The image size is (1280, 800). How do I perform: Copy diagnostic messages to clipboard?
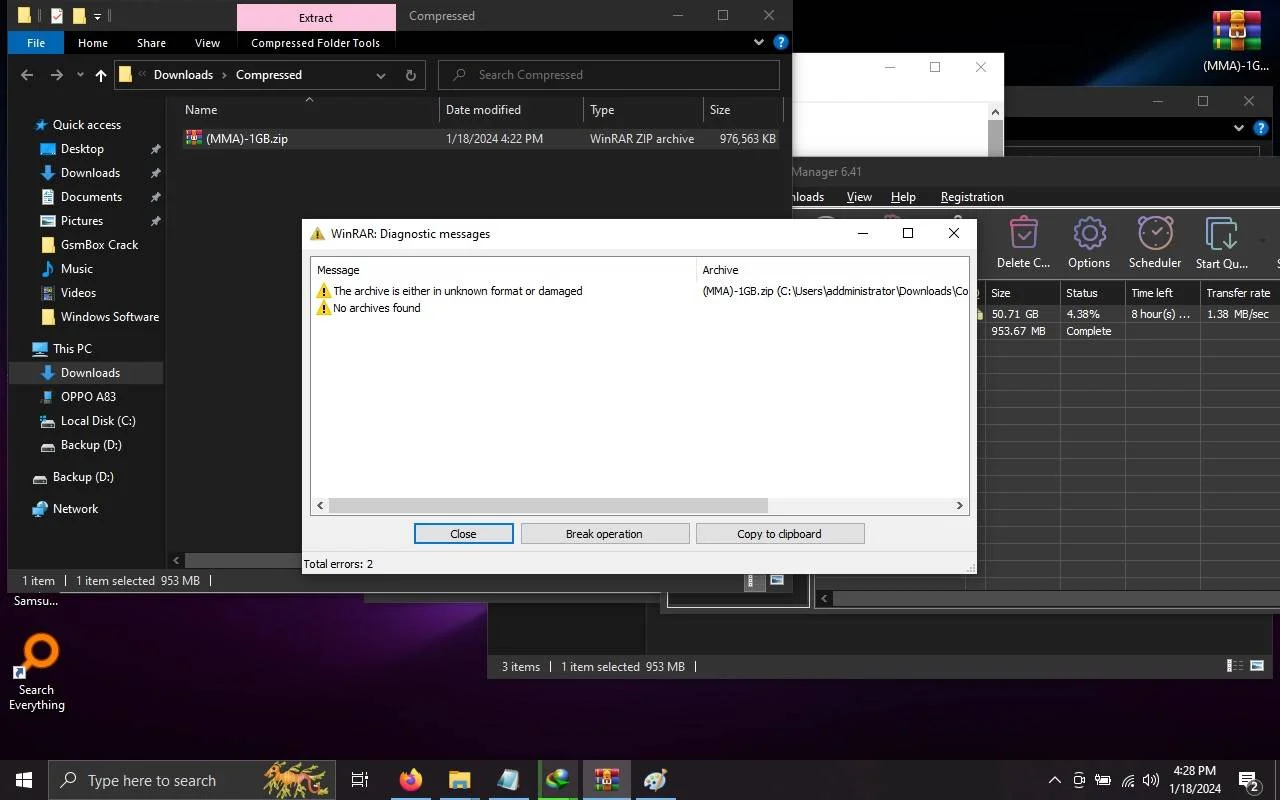coord(780,534)
